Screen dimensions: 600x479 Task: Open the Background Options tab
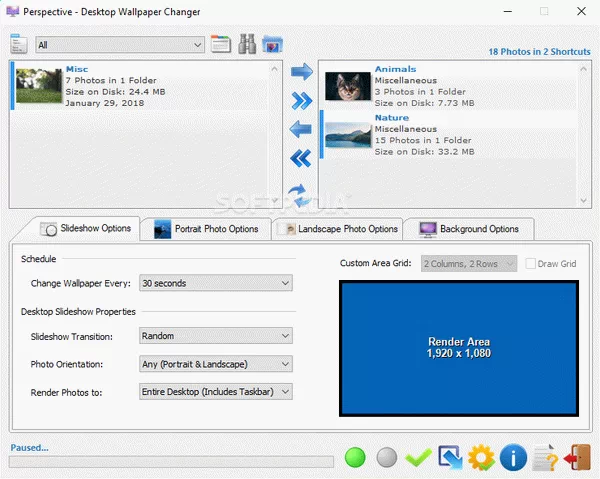pos(470,229)
